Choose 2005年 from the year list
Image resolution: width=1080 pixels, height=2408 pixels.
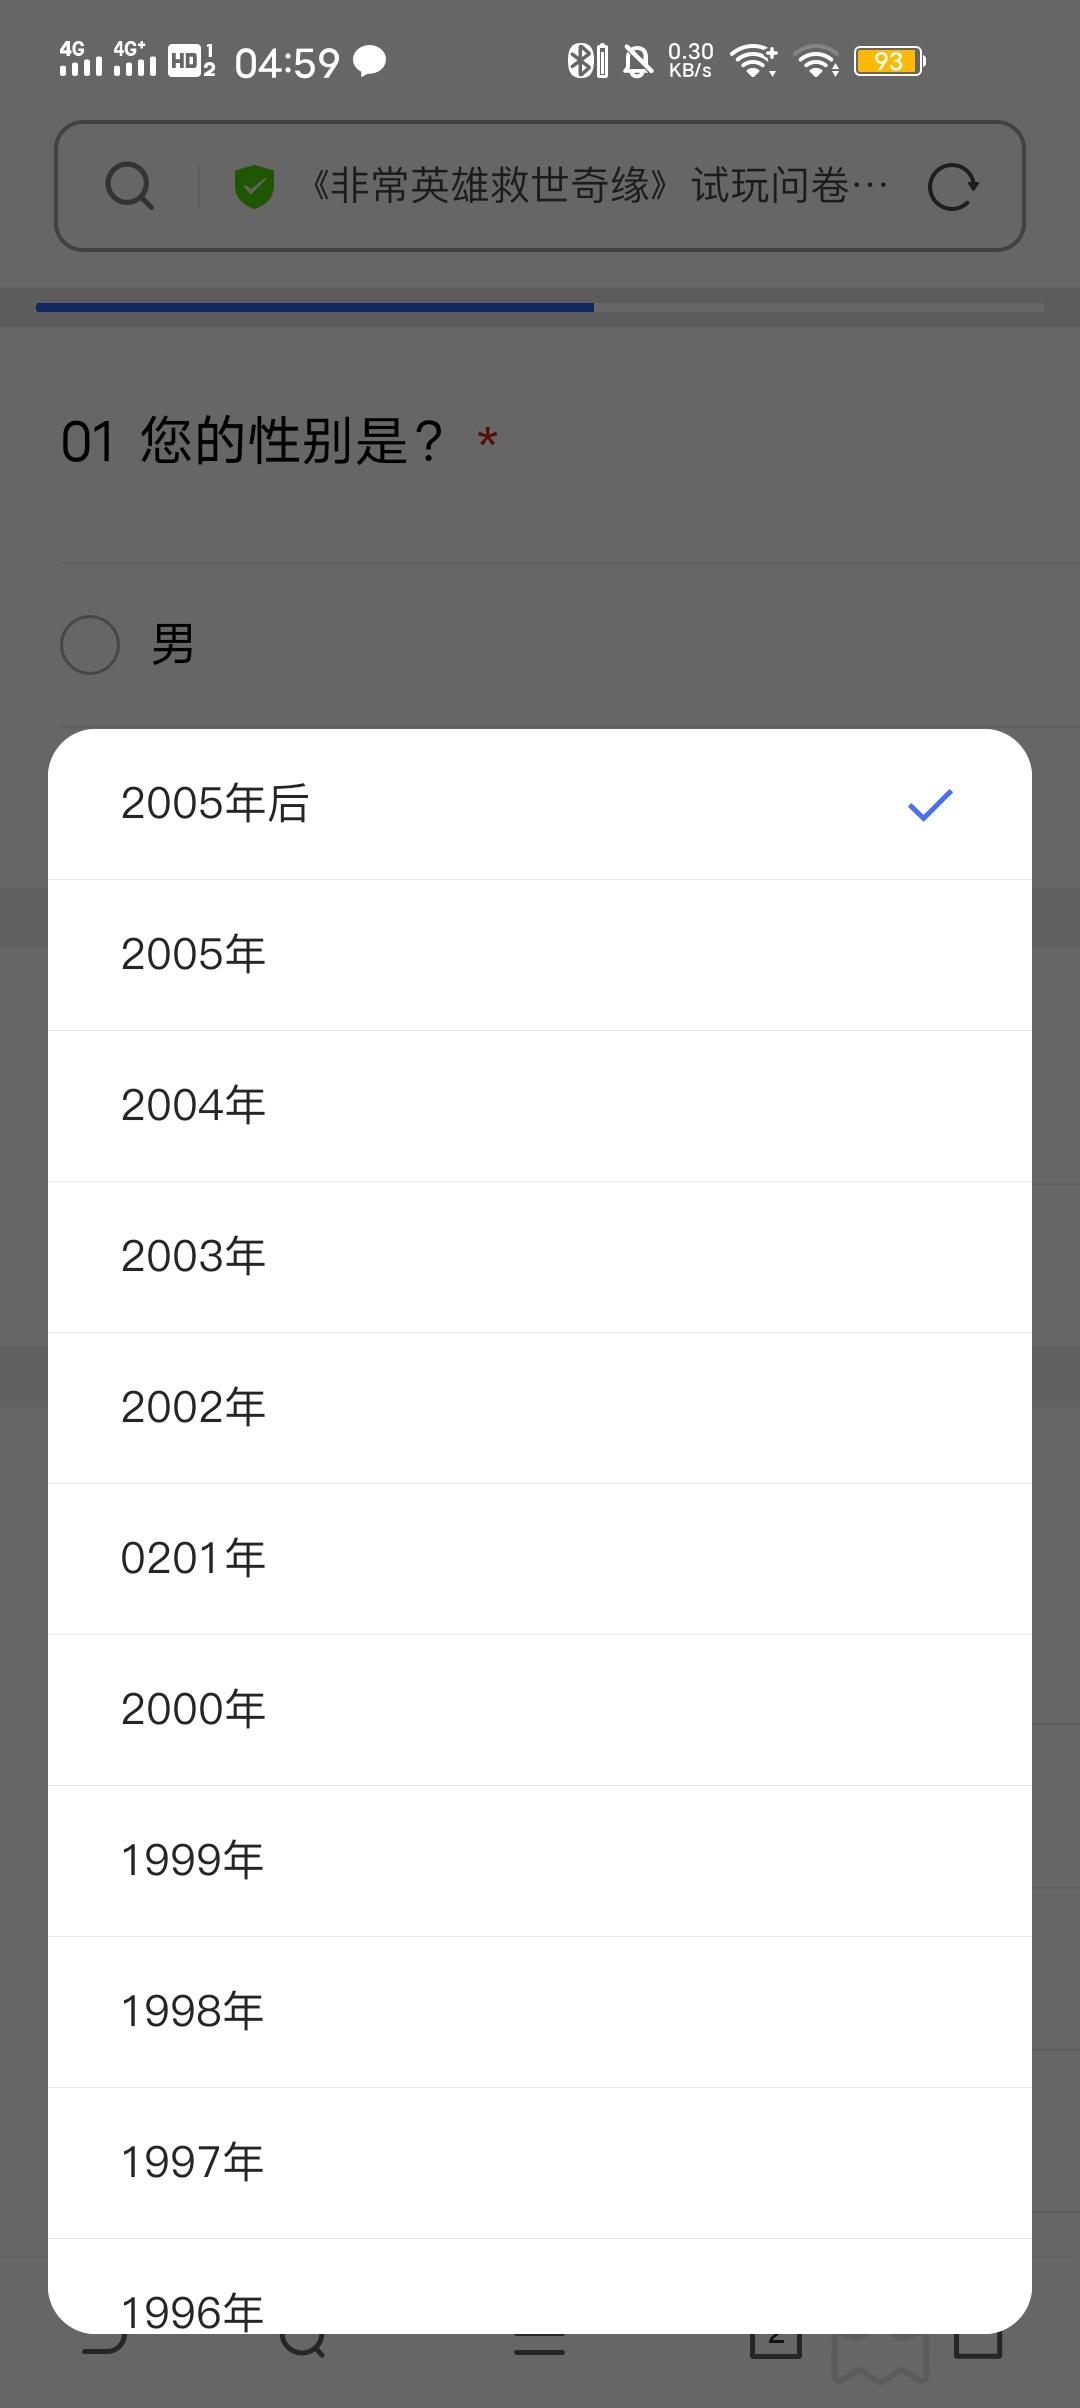540,955
